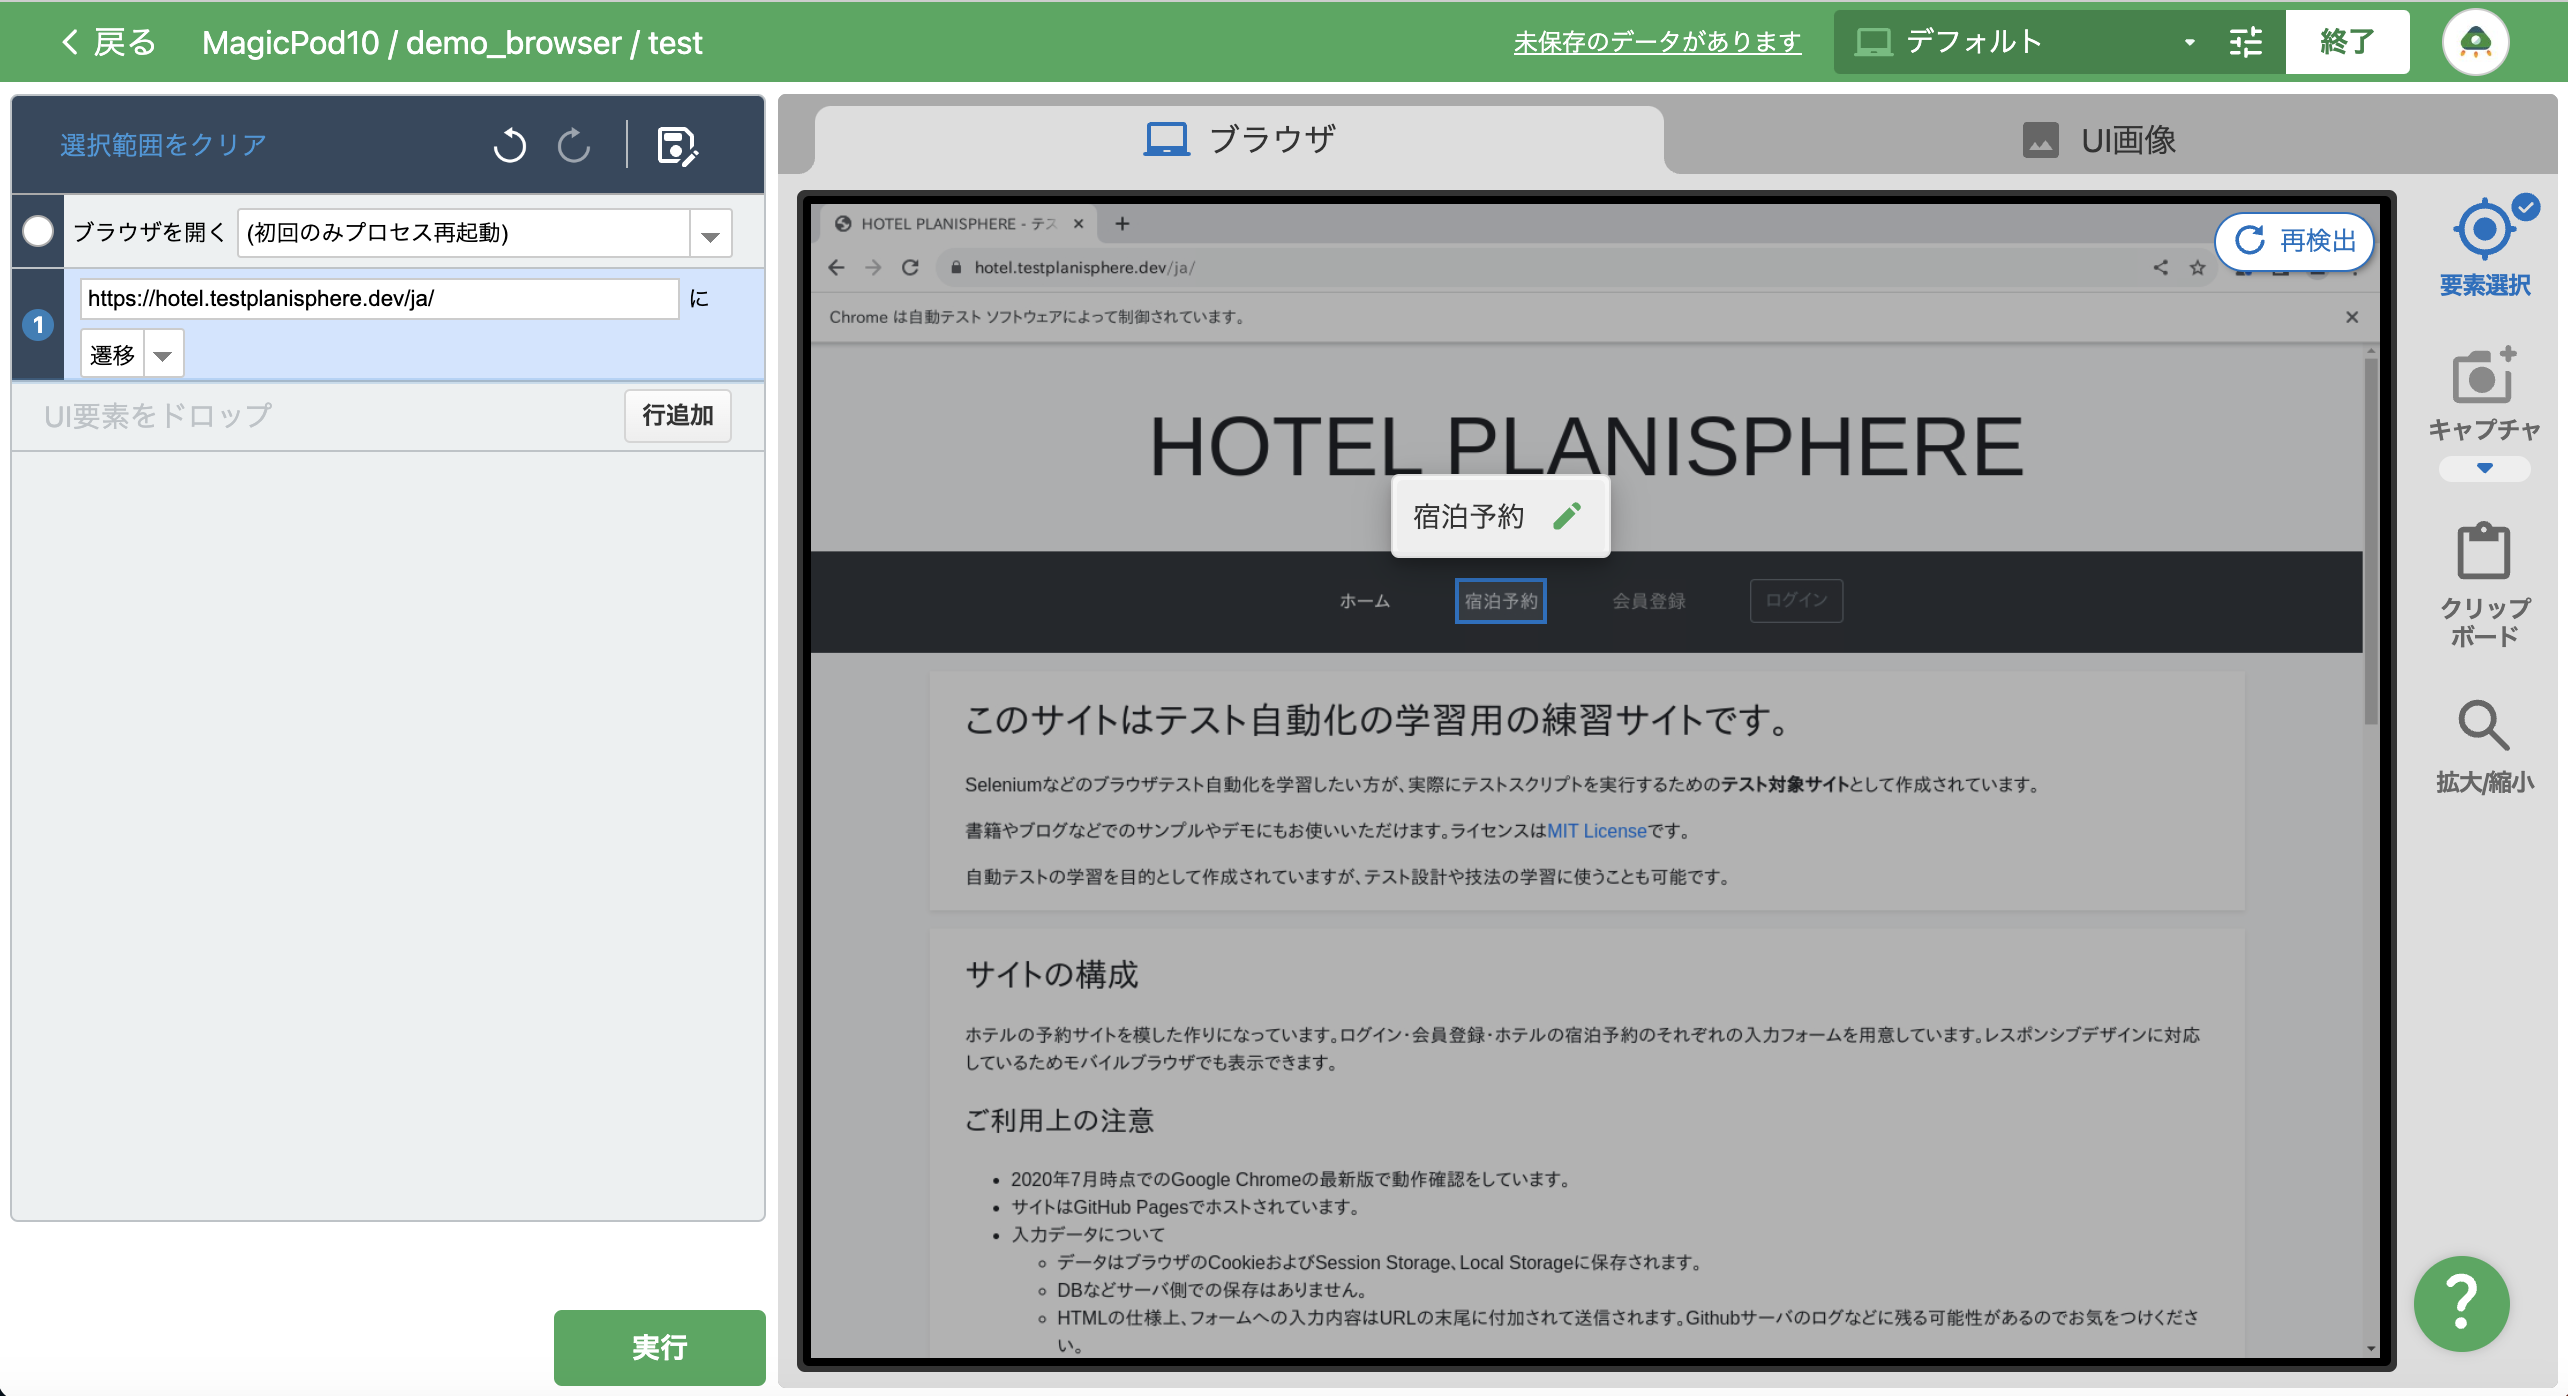Expand the (初回のみプロセス再起動) dropdown
This screenshot has height=1396, width=2568.
pos(710,234)
